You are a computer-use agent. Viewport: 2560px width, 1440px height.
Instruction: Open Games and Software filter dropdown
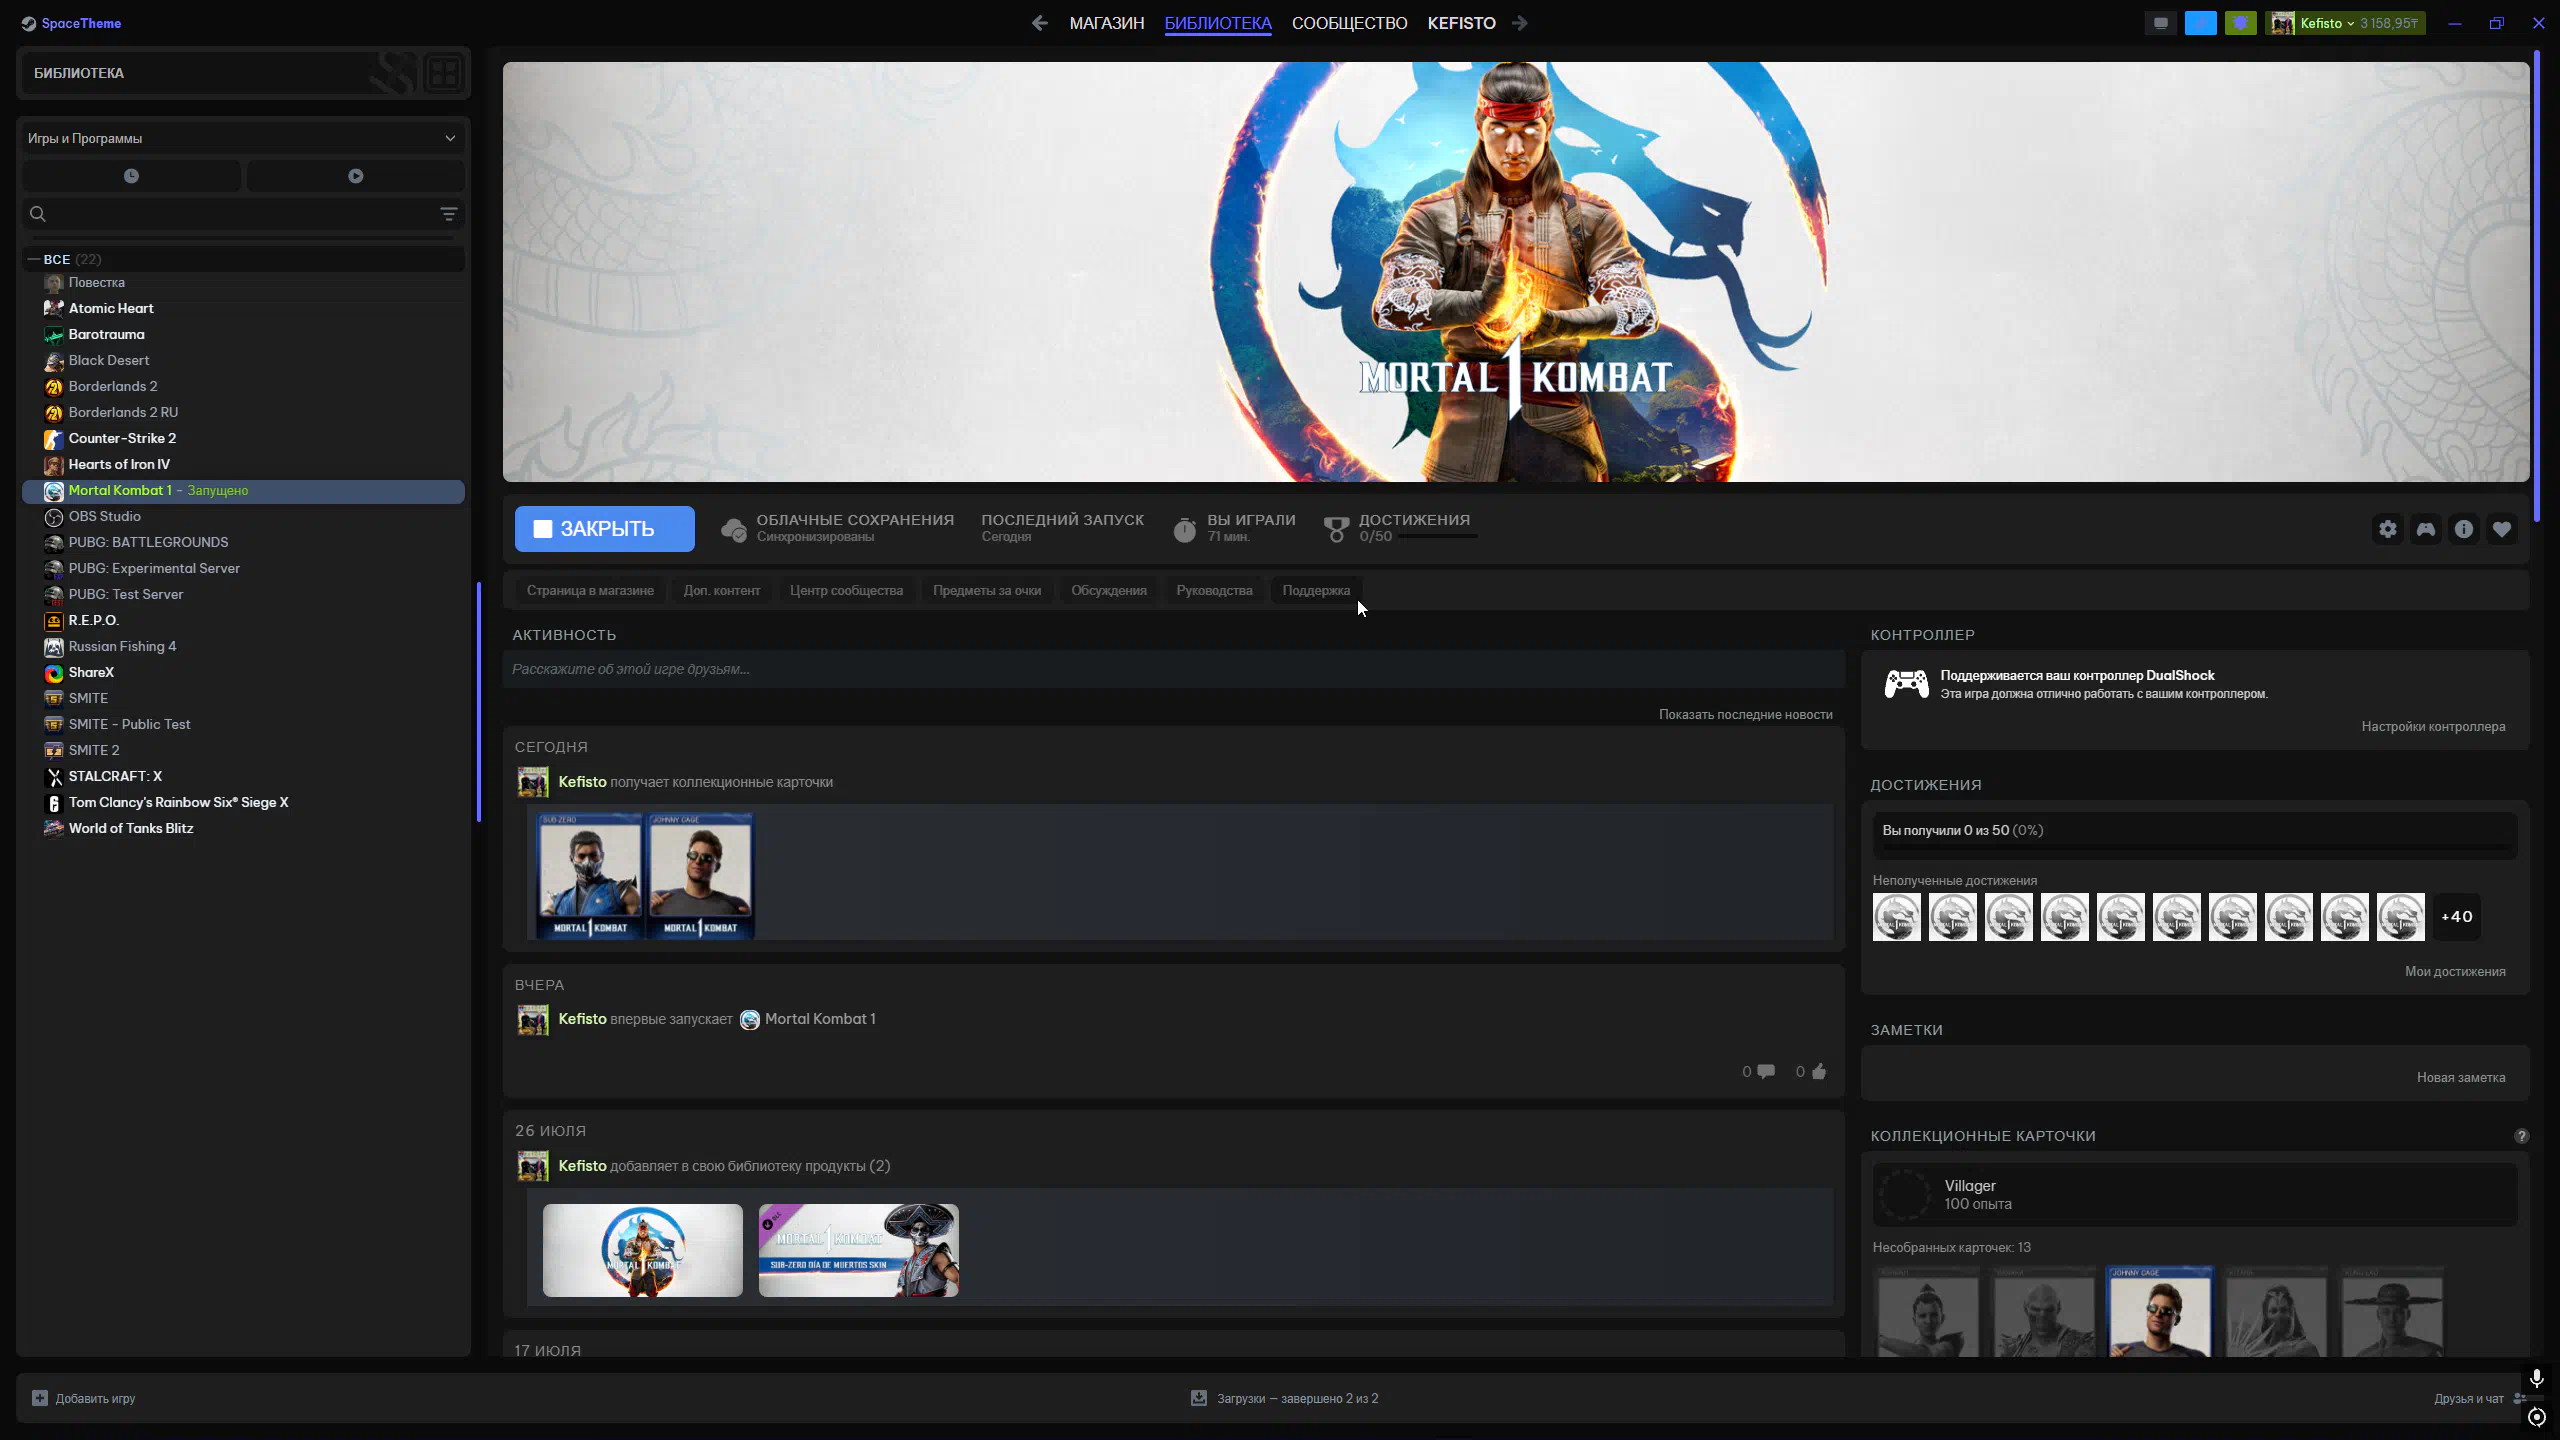coord(243,138)
